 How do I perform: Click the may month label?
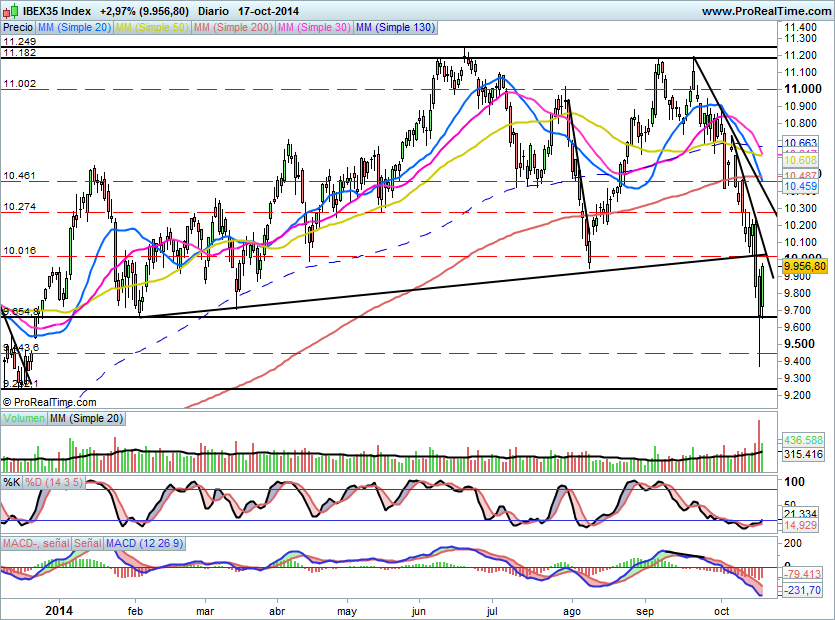[347, 612]
